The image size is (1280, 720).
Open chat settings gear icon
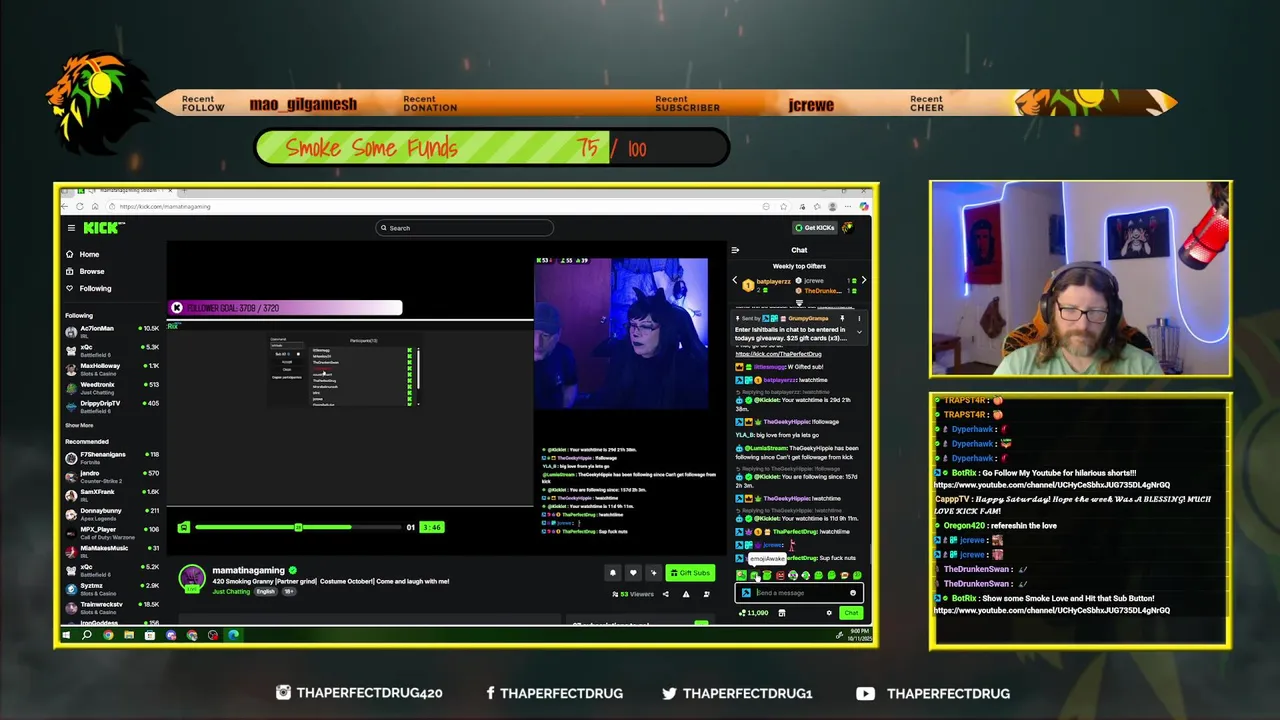[829, 613]
